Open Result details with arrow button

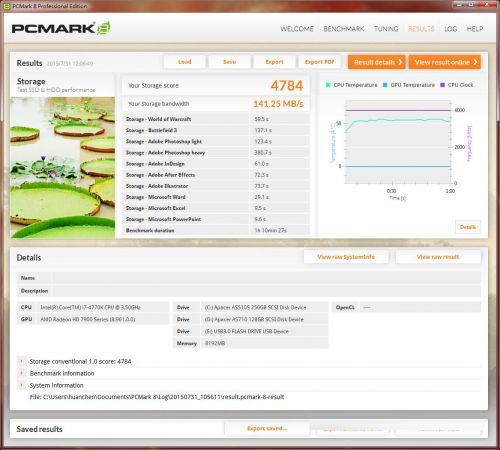pos(377,62)
